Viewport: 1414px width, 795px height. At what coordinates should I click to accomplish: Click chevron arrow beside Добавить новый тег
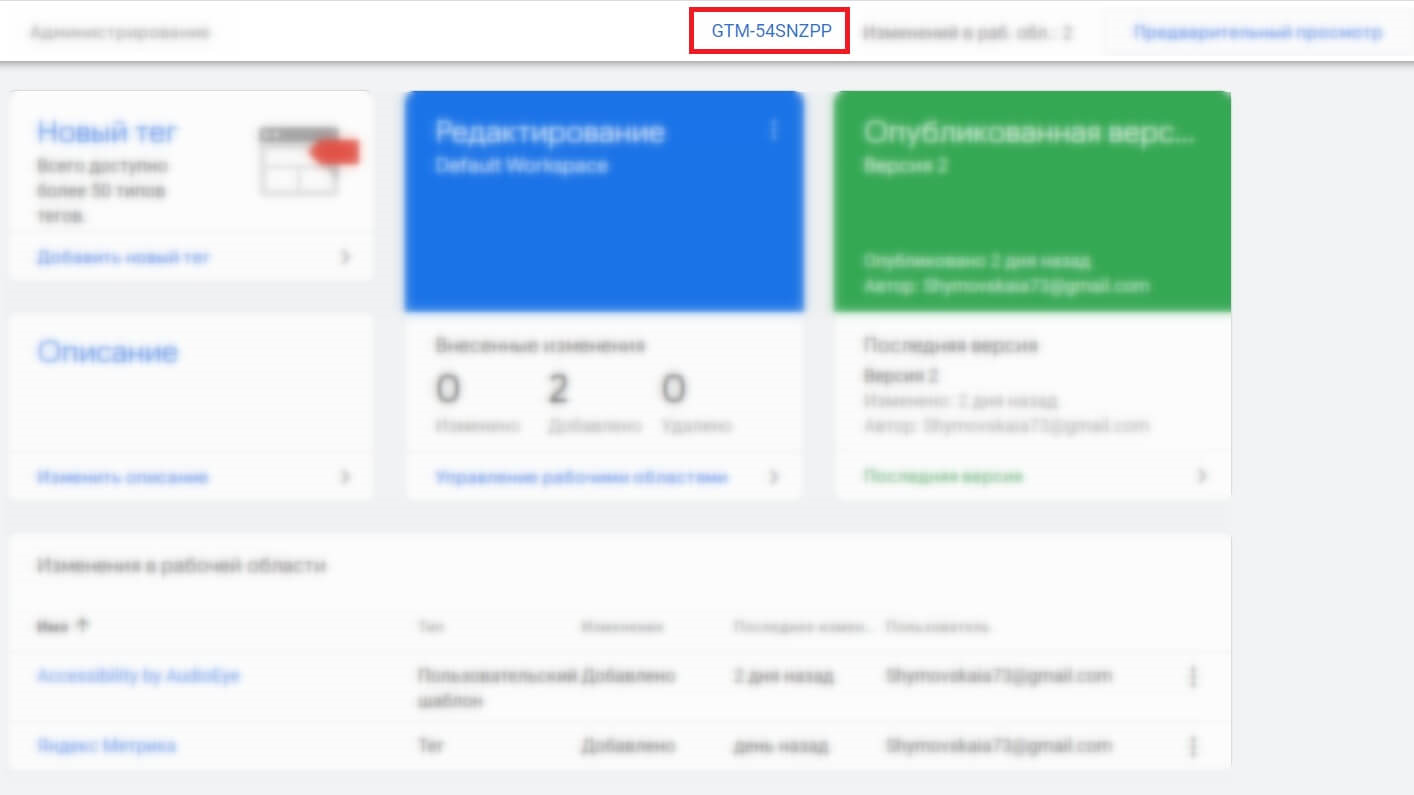click(x=345, y=257)
